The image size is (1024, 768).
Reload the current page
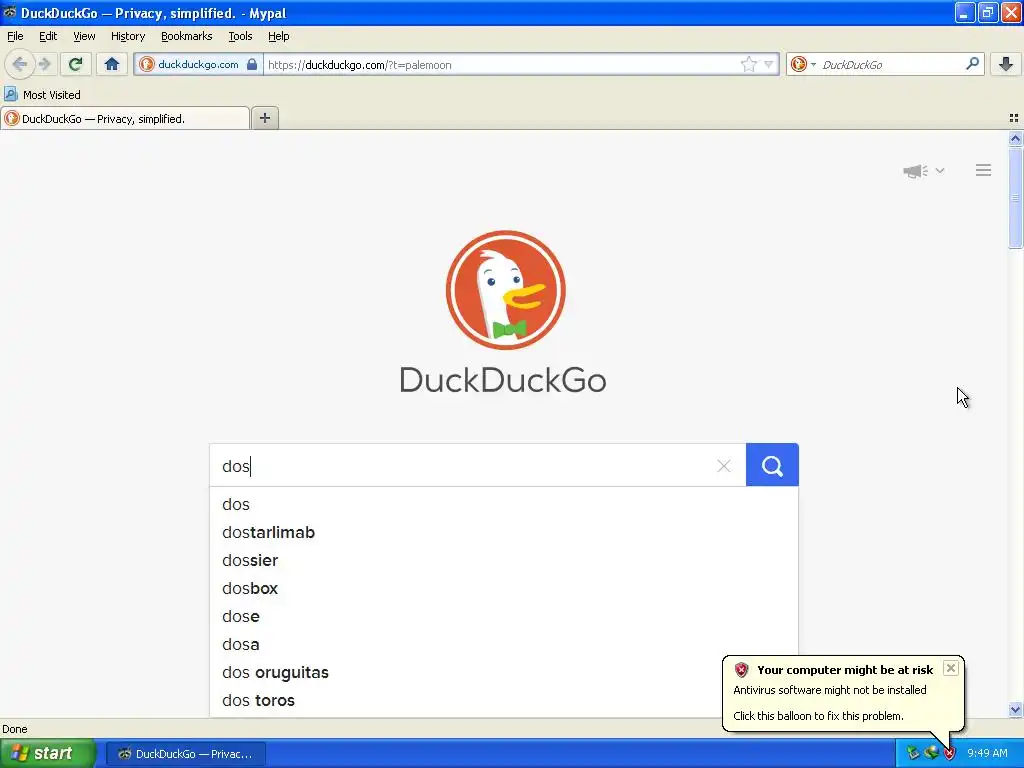(x=75, y=64)
